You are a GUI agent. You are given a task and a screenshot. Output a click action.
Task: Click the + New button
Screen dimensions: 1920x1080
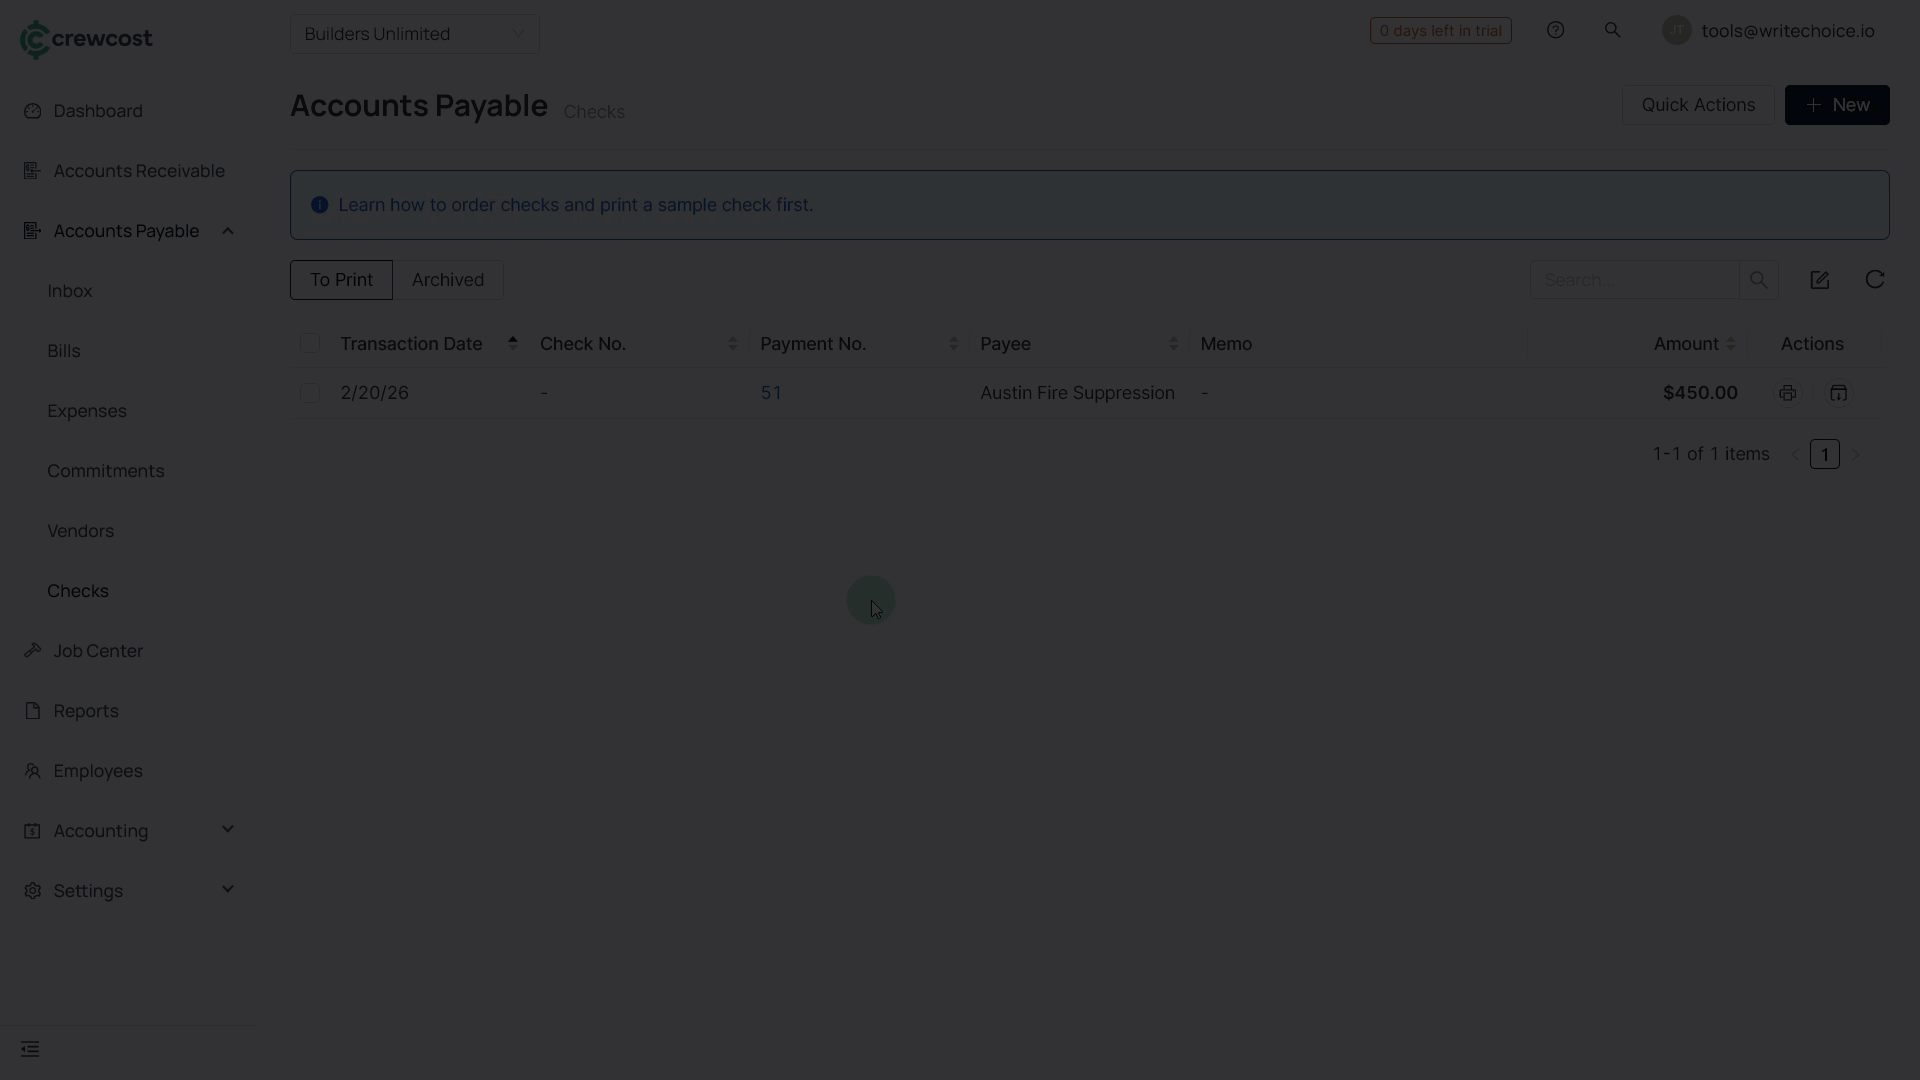click(1836, 105)
